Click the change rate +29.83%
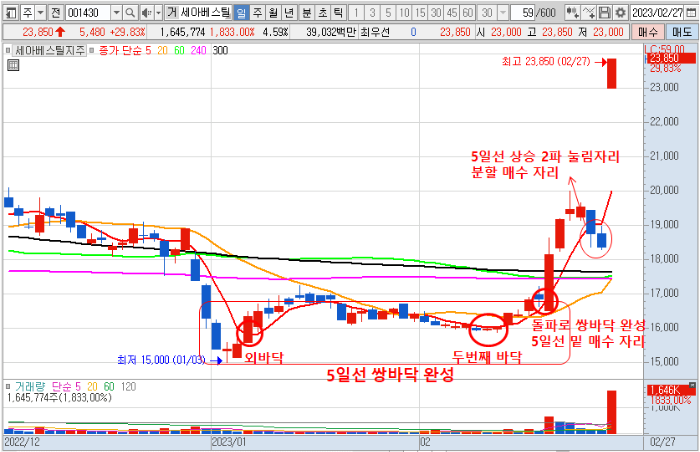This screenshot has width=700, height=452. 128,32
